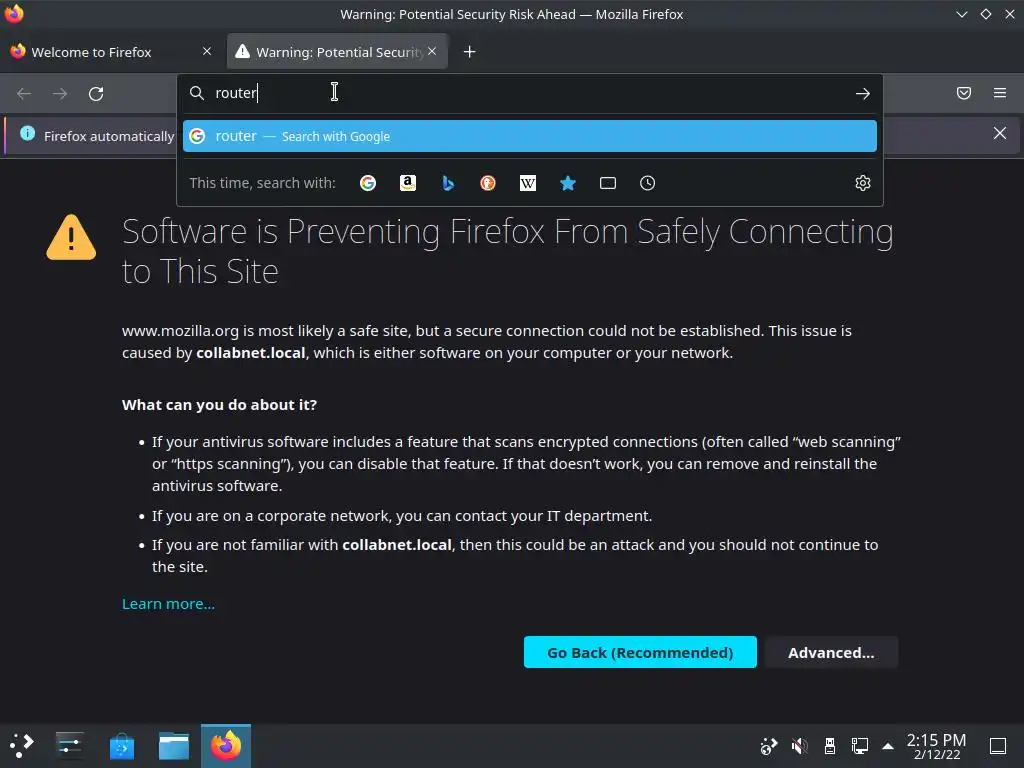Close the Welcome to Firefox tab
1024x768 pixels.
coord(207,51)
